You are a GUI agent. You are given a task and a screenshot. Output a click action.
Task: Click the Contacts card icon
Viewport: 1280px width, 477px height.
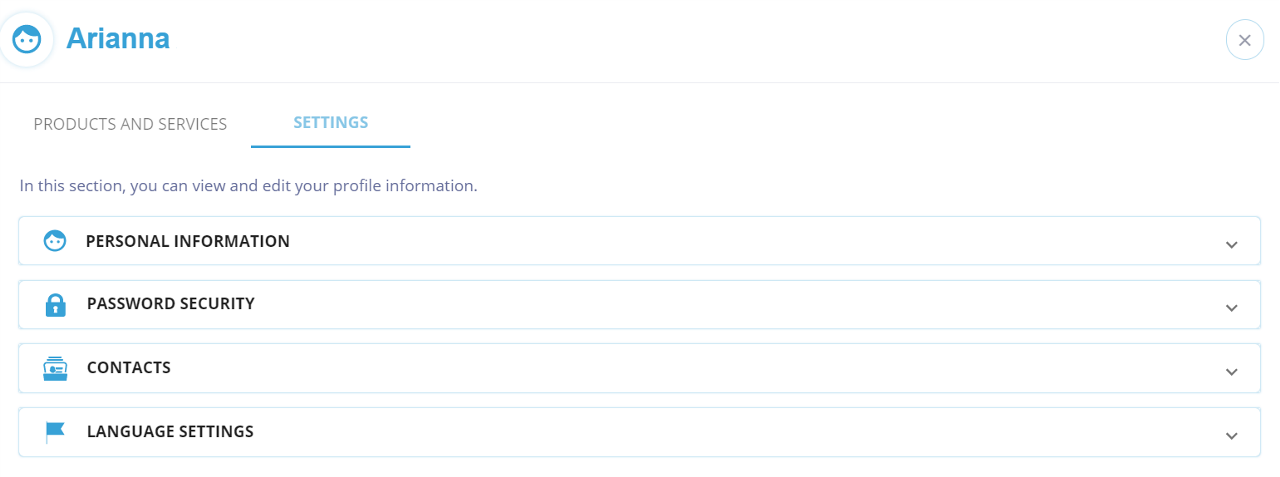pyautogui.click(x=55, y=368)
